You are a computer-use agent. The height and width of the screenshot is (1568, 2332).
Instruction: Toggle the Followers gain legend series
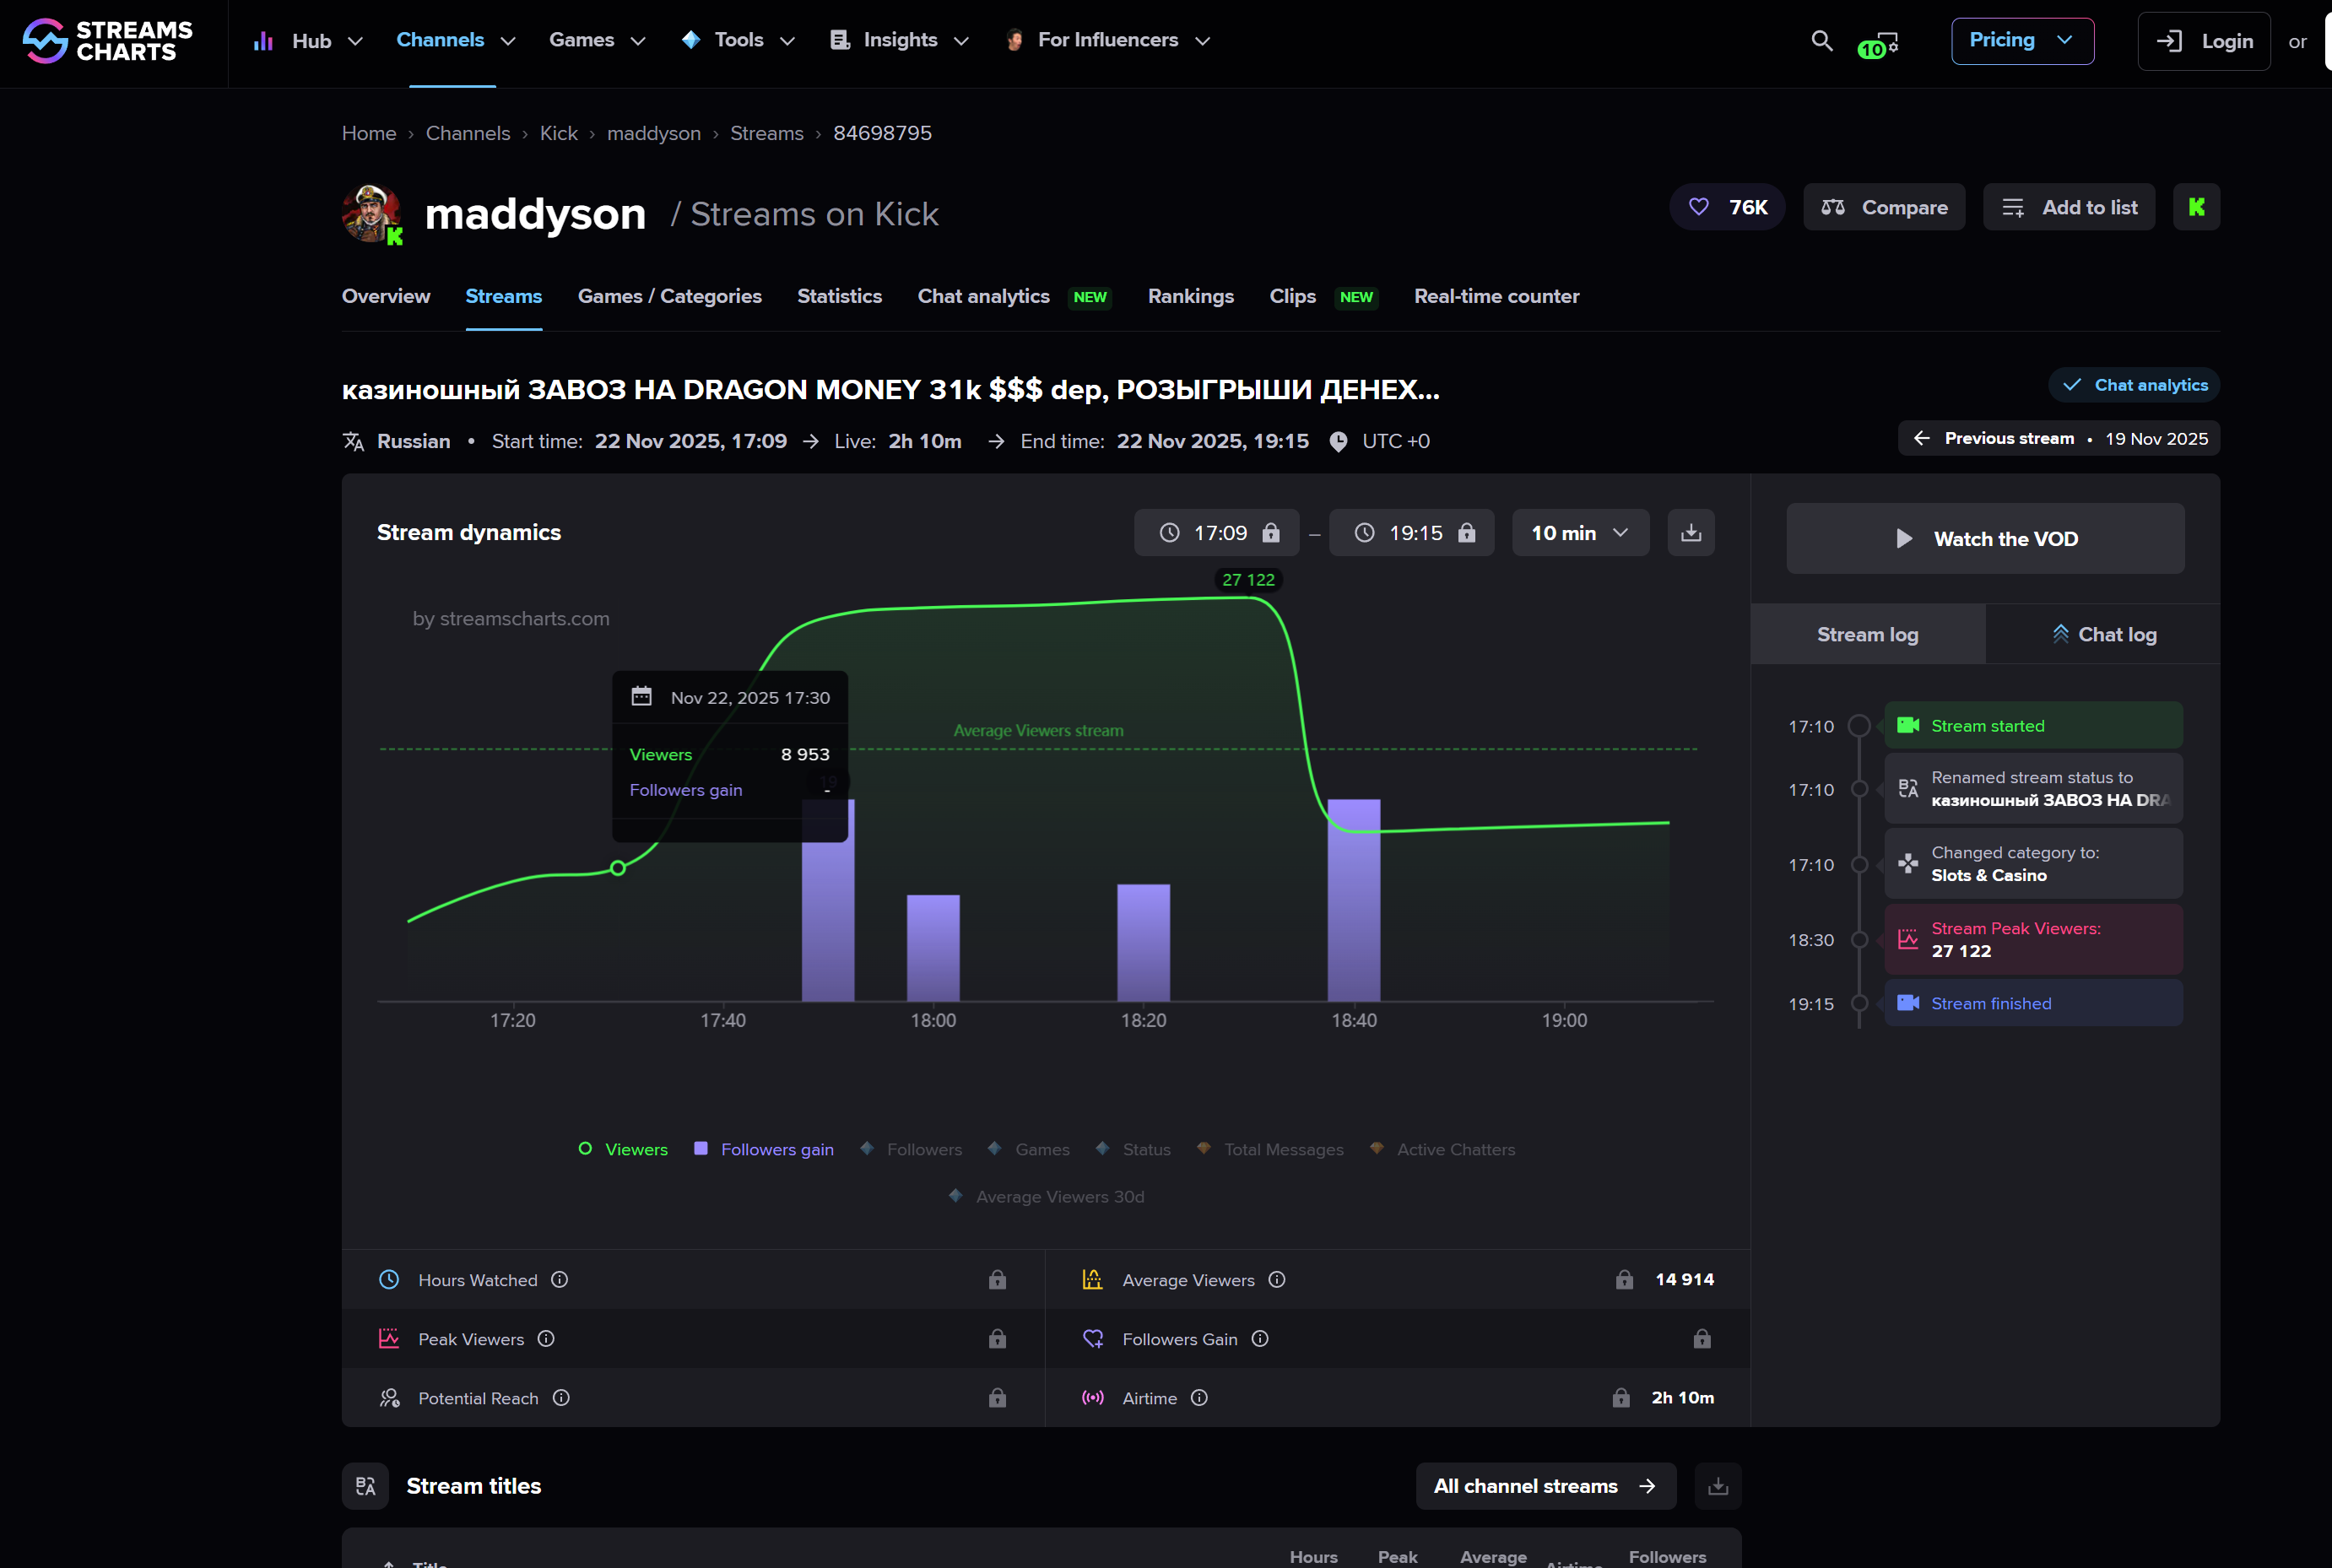coord(764,1150)
